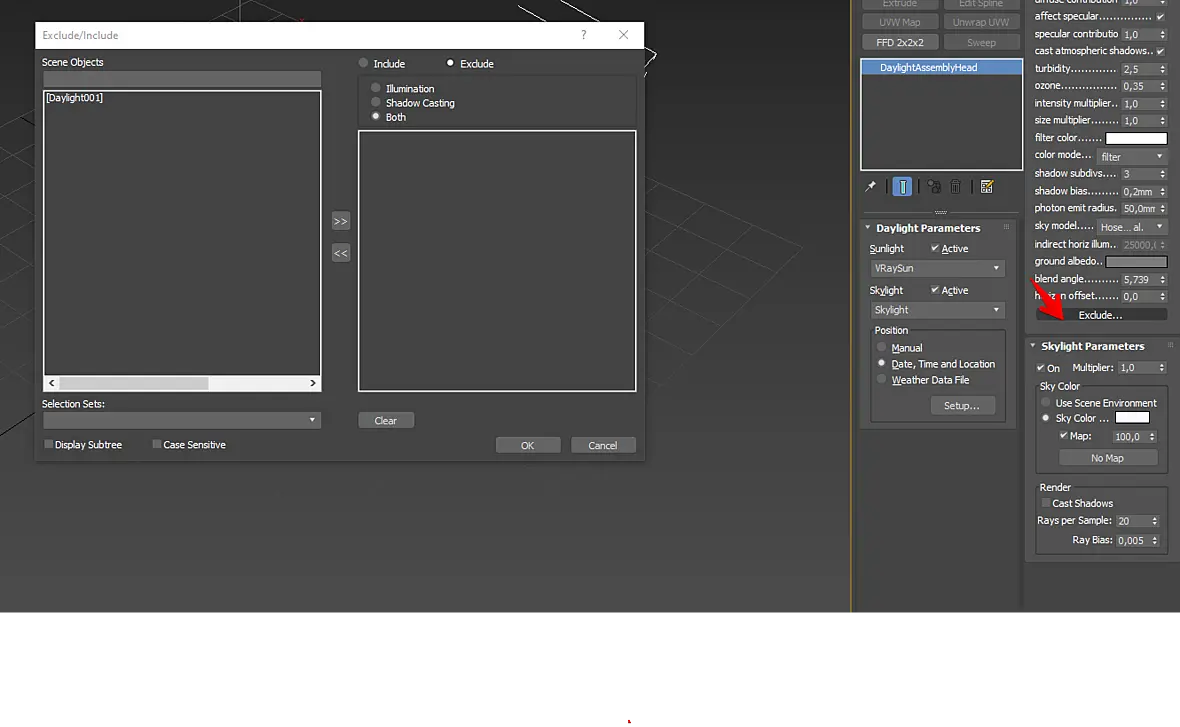The height and width of the screenshot is (727, 1180).
Task: Click make unique icon in stack toolbar
Action: click(934, 187)
